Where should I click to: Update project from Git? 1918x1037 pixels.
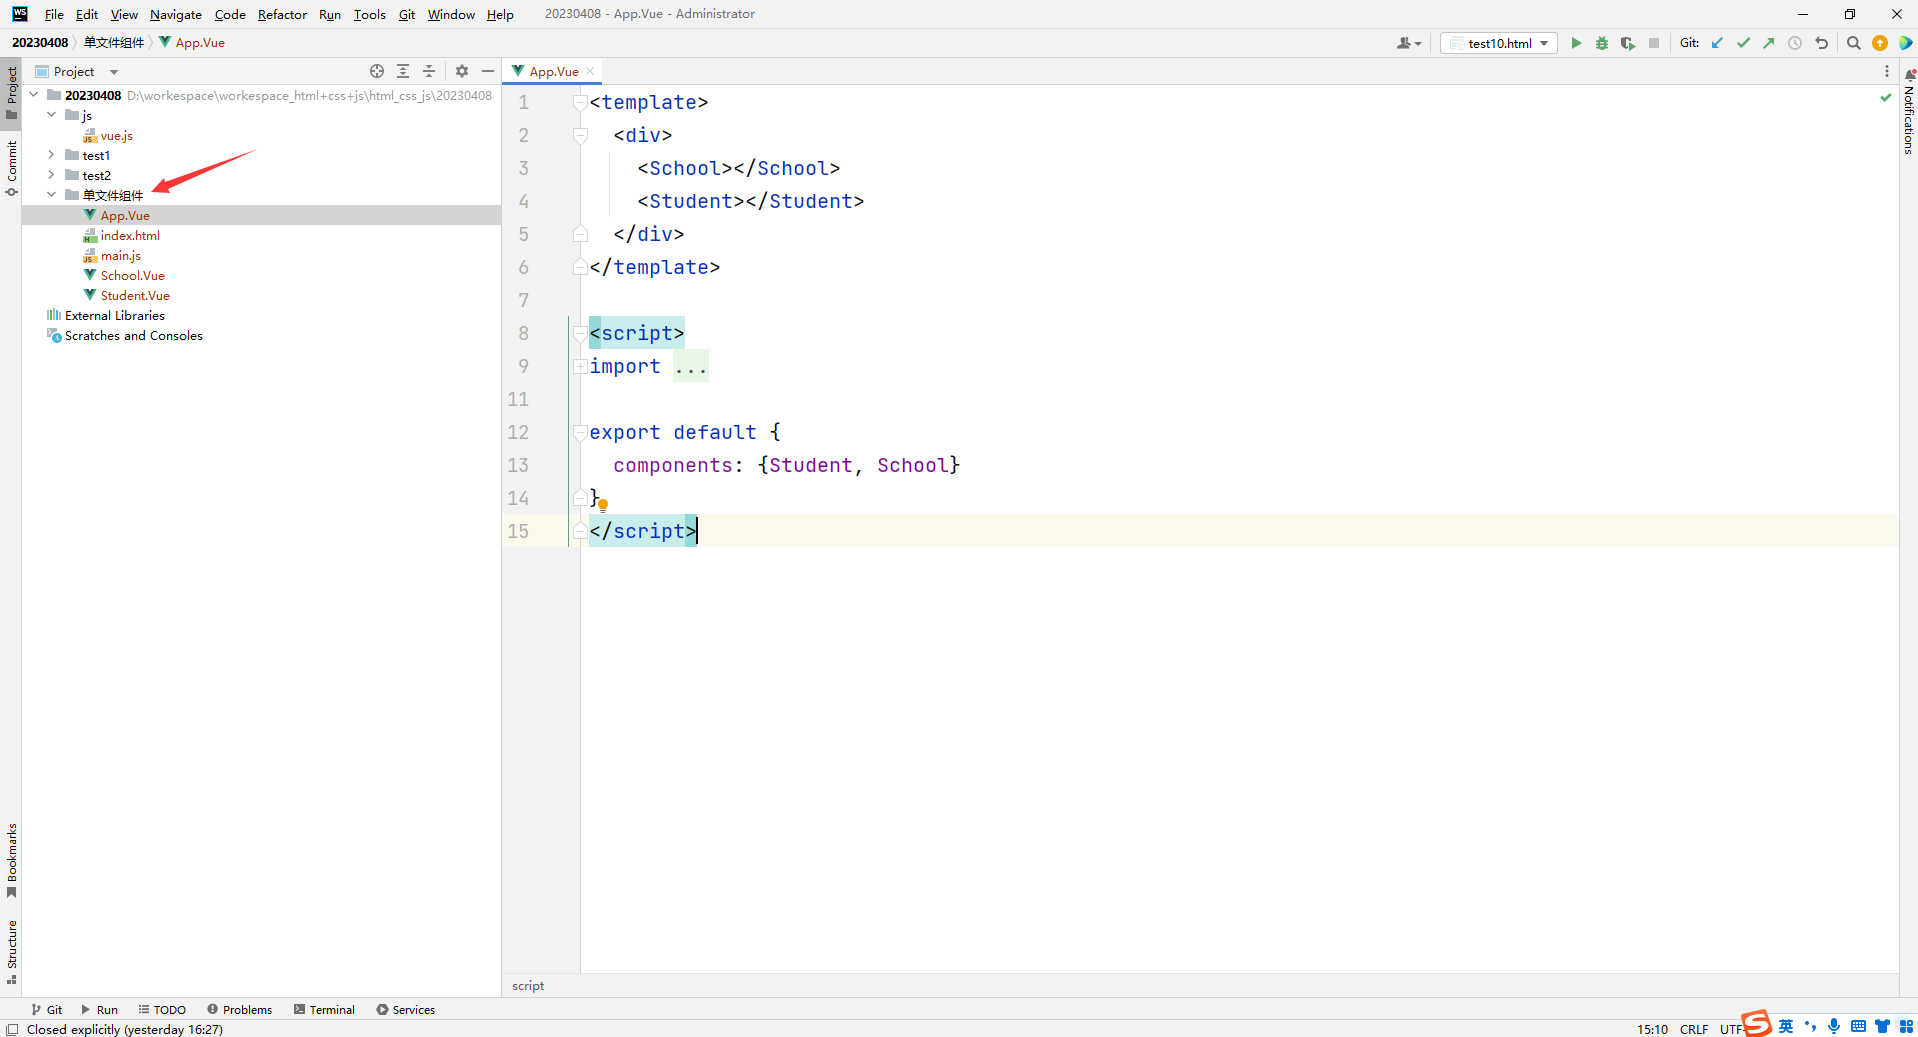tap(1717, 43)
